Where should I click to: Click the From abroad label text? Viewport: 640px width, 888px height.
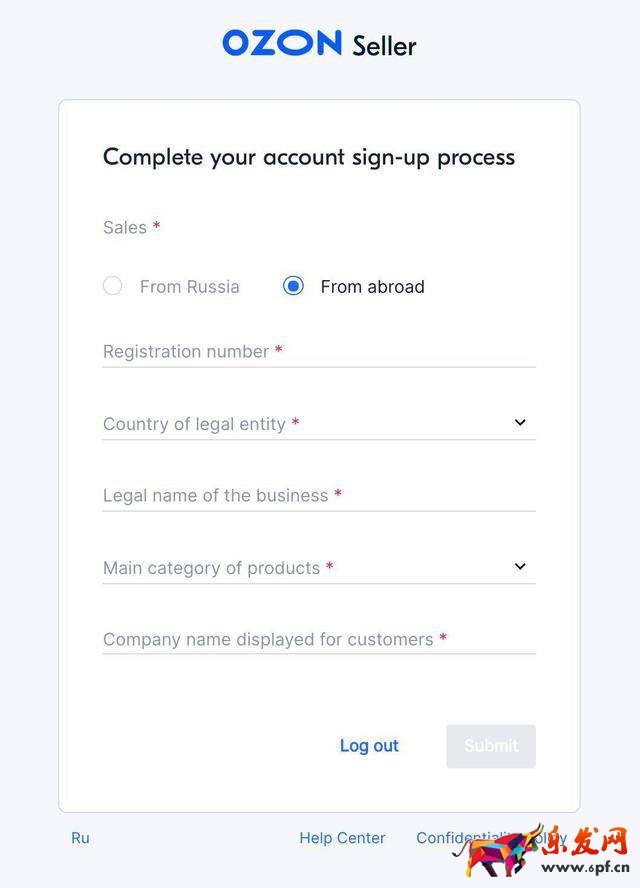coord(372,287)
